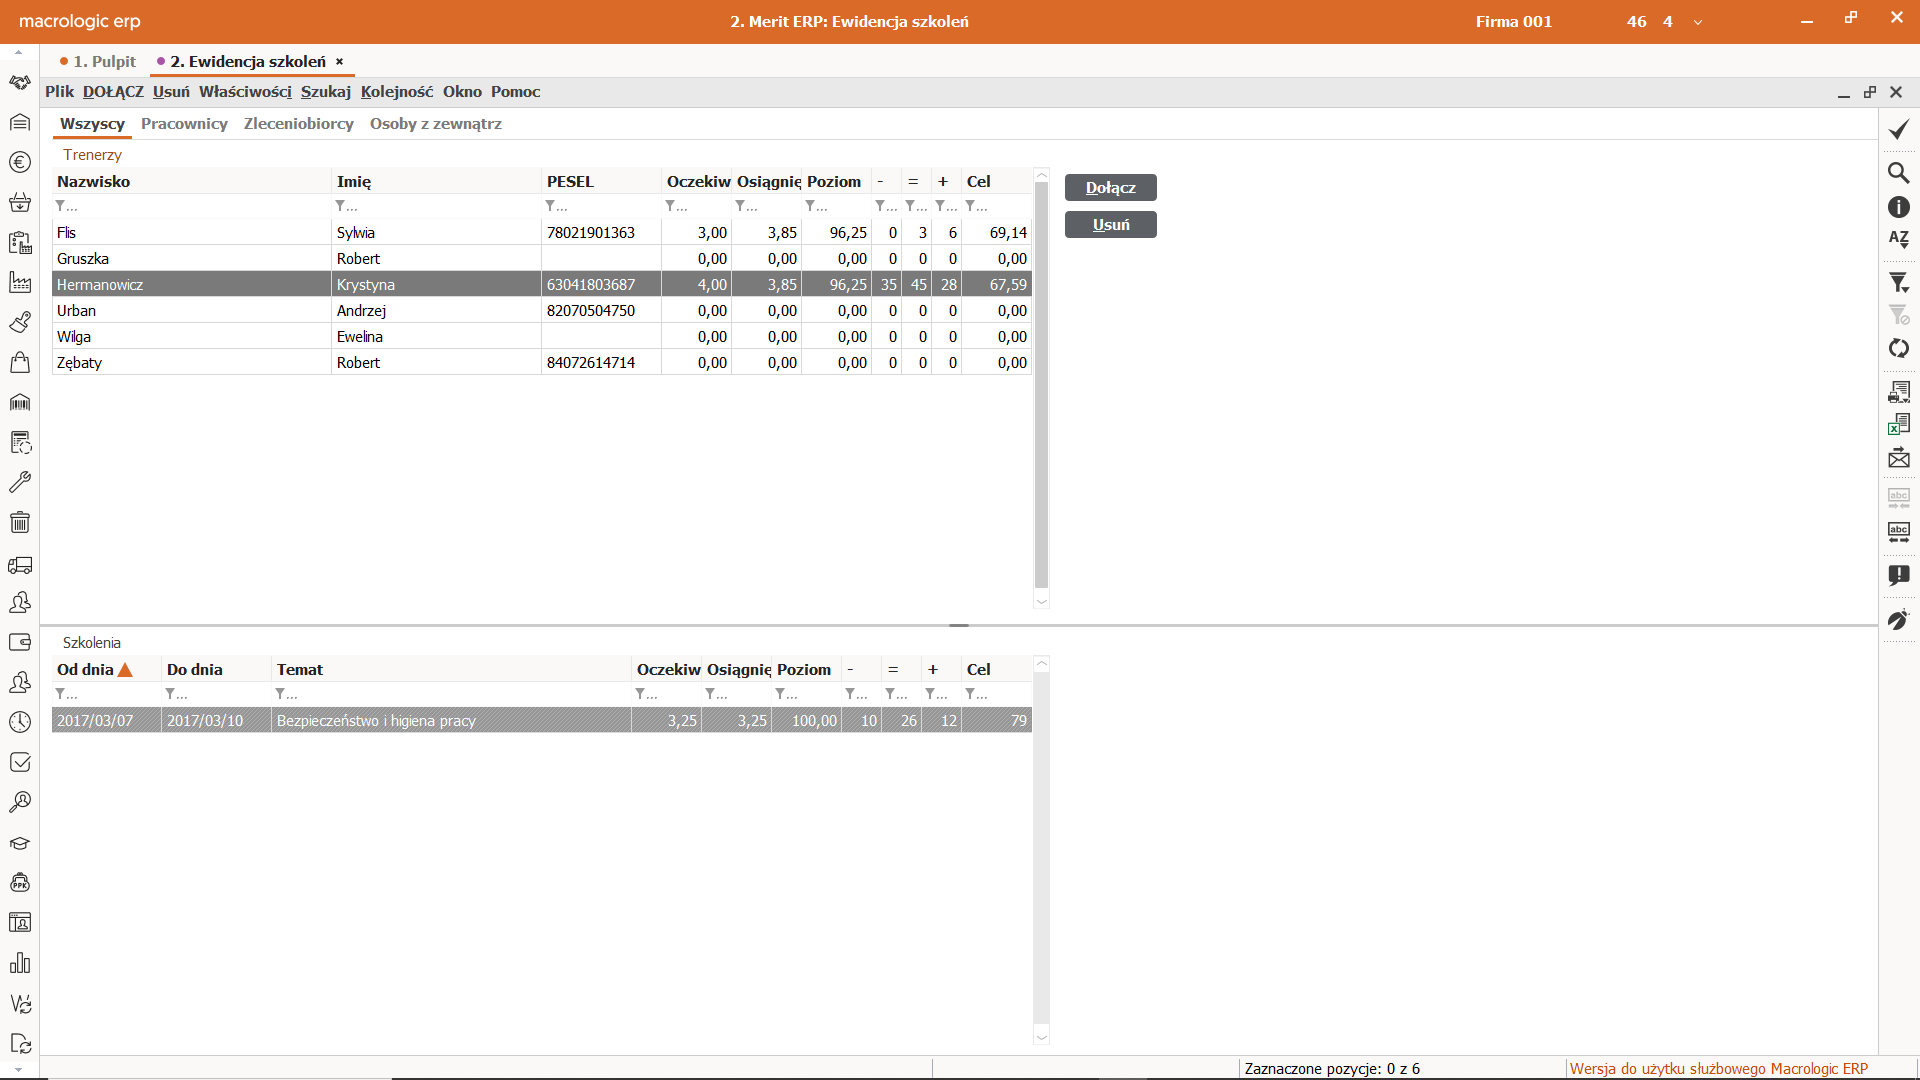
Task: Click the info circle icon
Action: coord(1898,207)
